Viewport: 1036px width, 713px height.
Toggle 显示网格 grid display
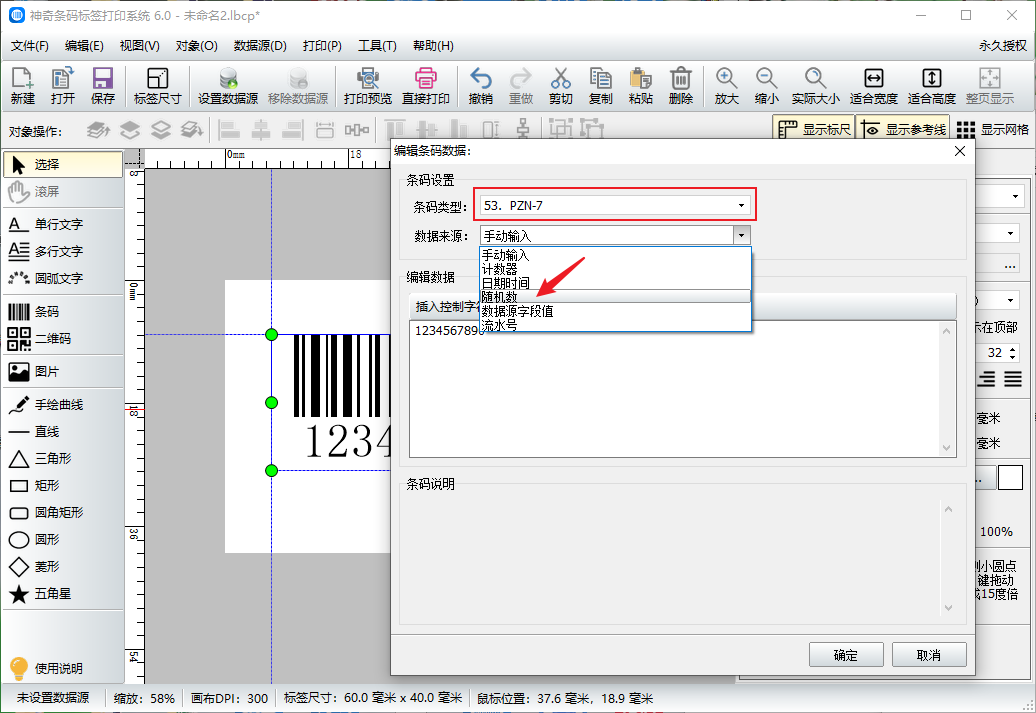pyautogui.click(x=992, y=130)
